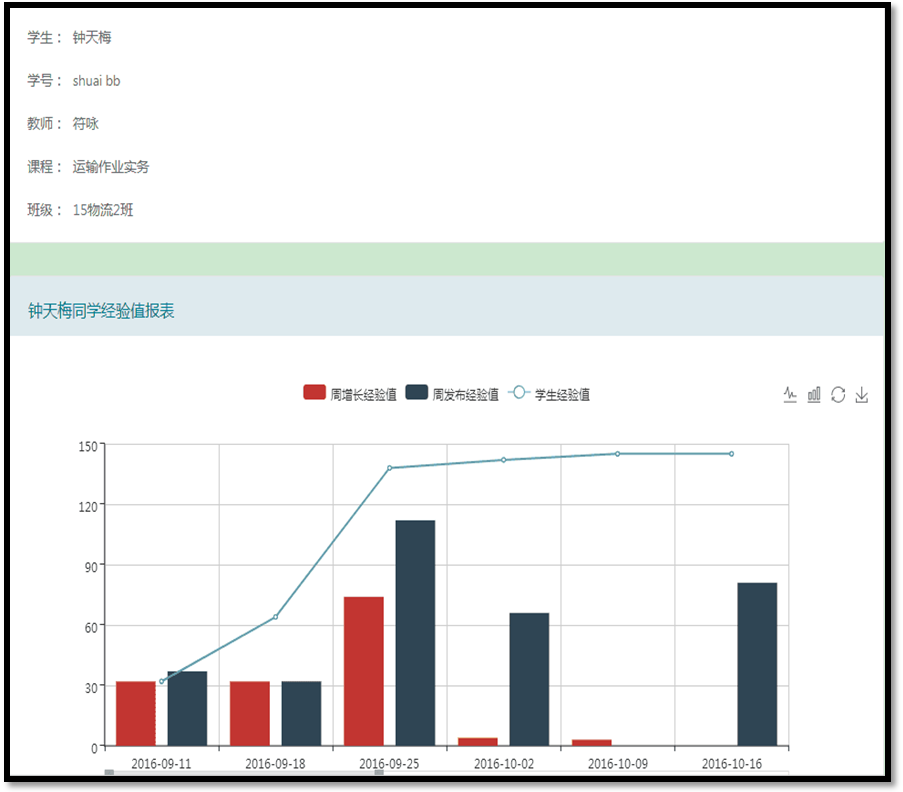Click the restore chart refresh icon
The image size is (903, 792).
(x=838, y=395)
